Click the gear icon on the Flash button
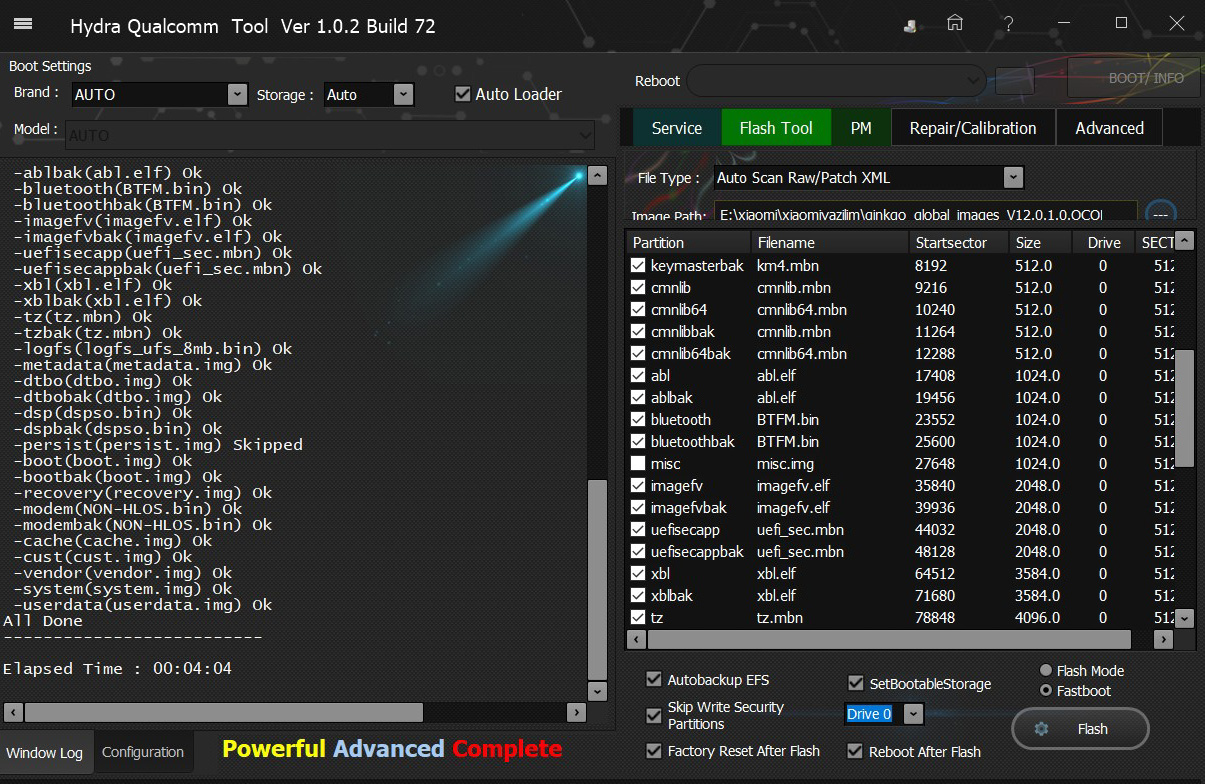The height and width of the screenshot is (784, 1205). [1041, 729]
